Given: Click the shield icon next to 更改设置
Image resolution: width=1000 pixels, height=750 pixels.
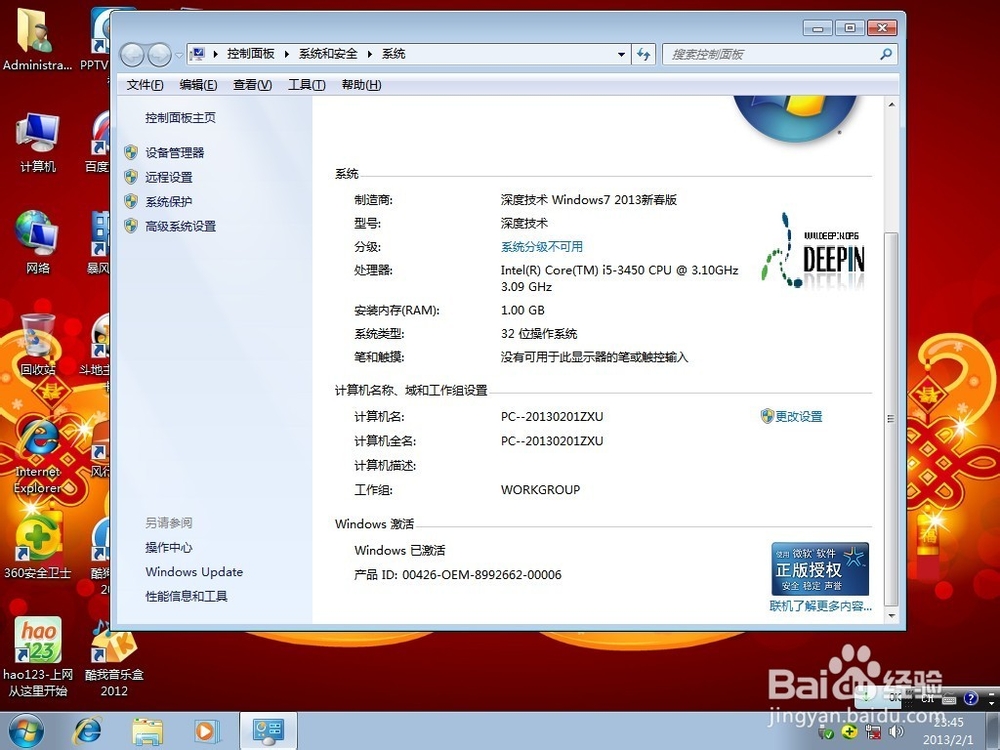Looking at the screenshot, I should click(767, 416).
